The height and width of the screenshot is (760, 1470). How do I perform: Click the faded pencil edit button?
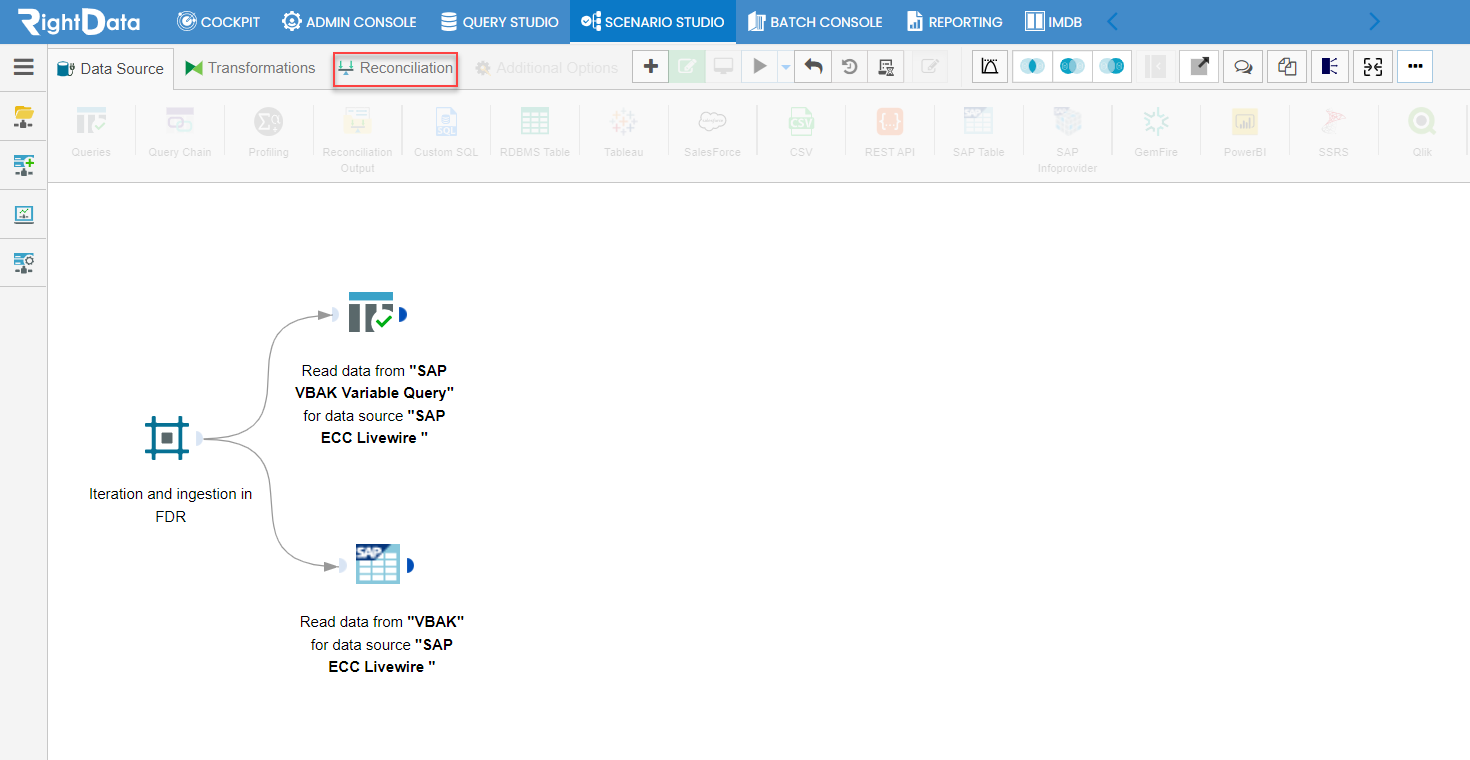(930, 67)
